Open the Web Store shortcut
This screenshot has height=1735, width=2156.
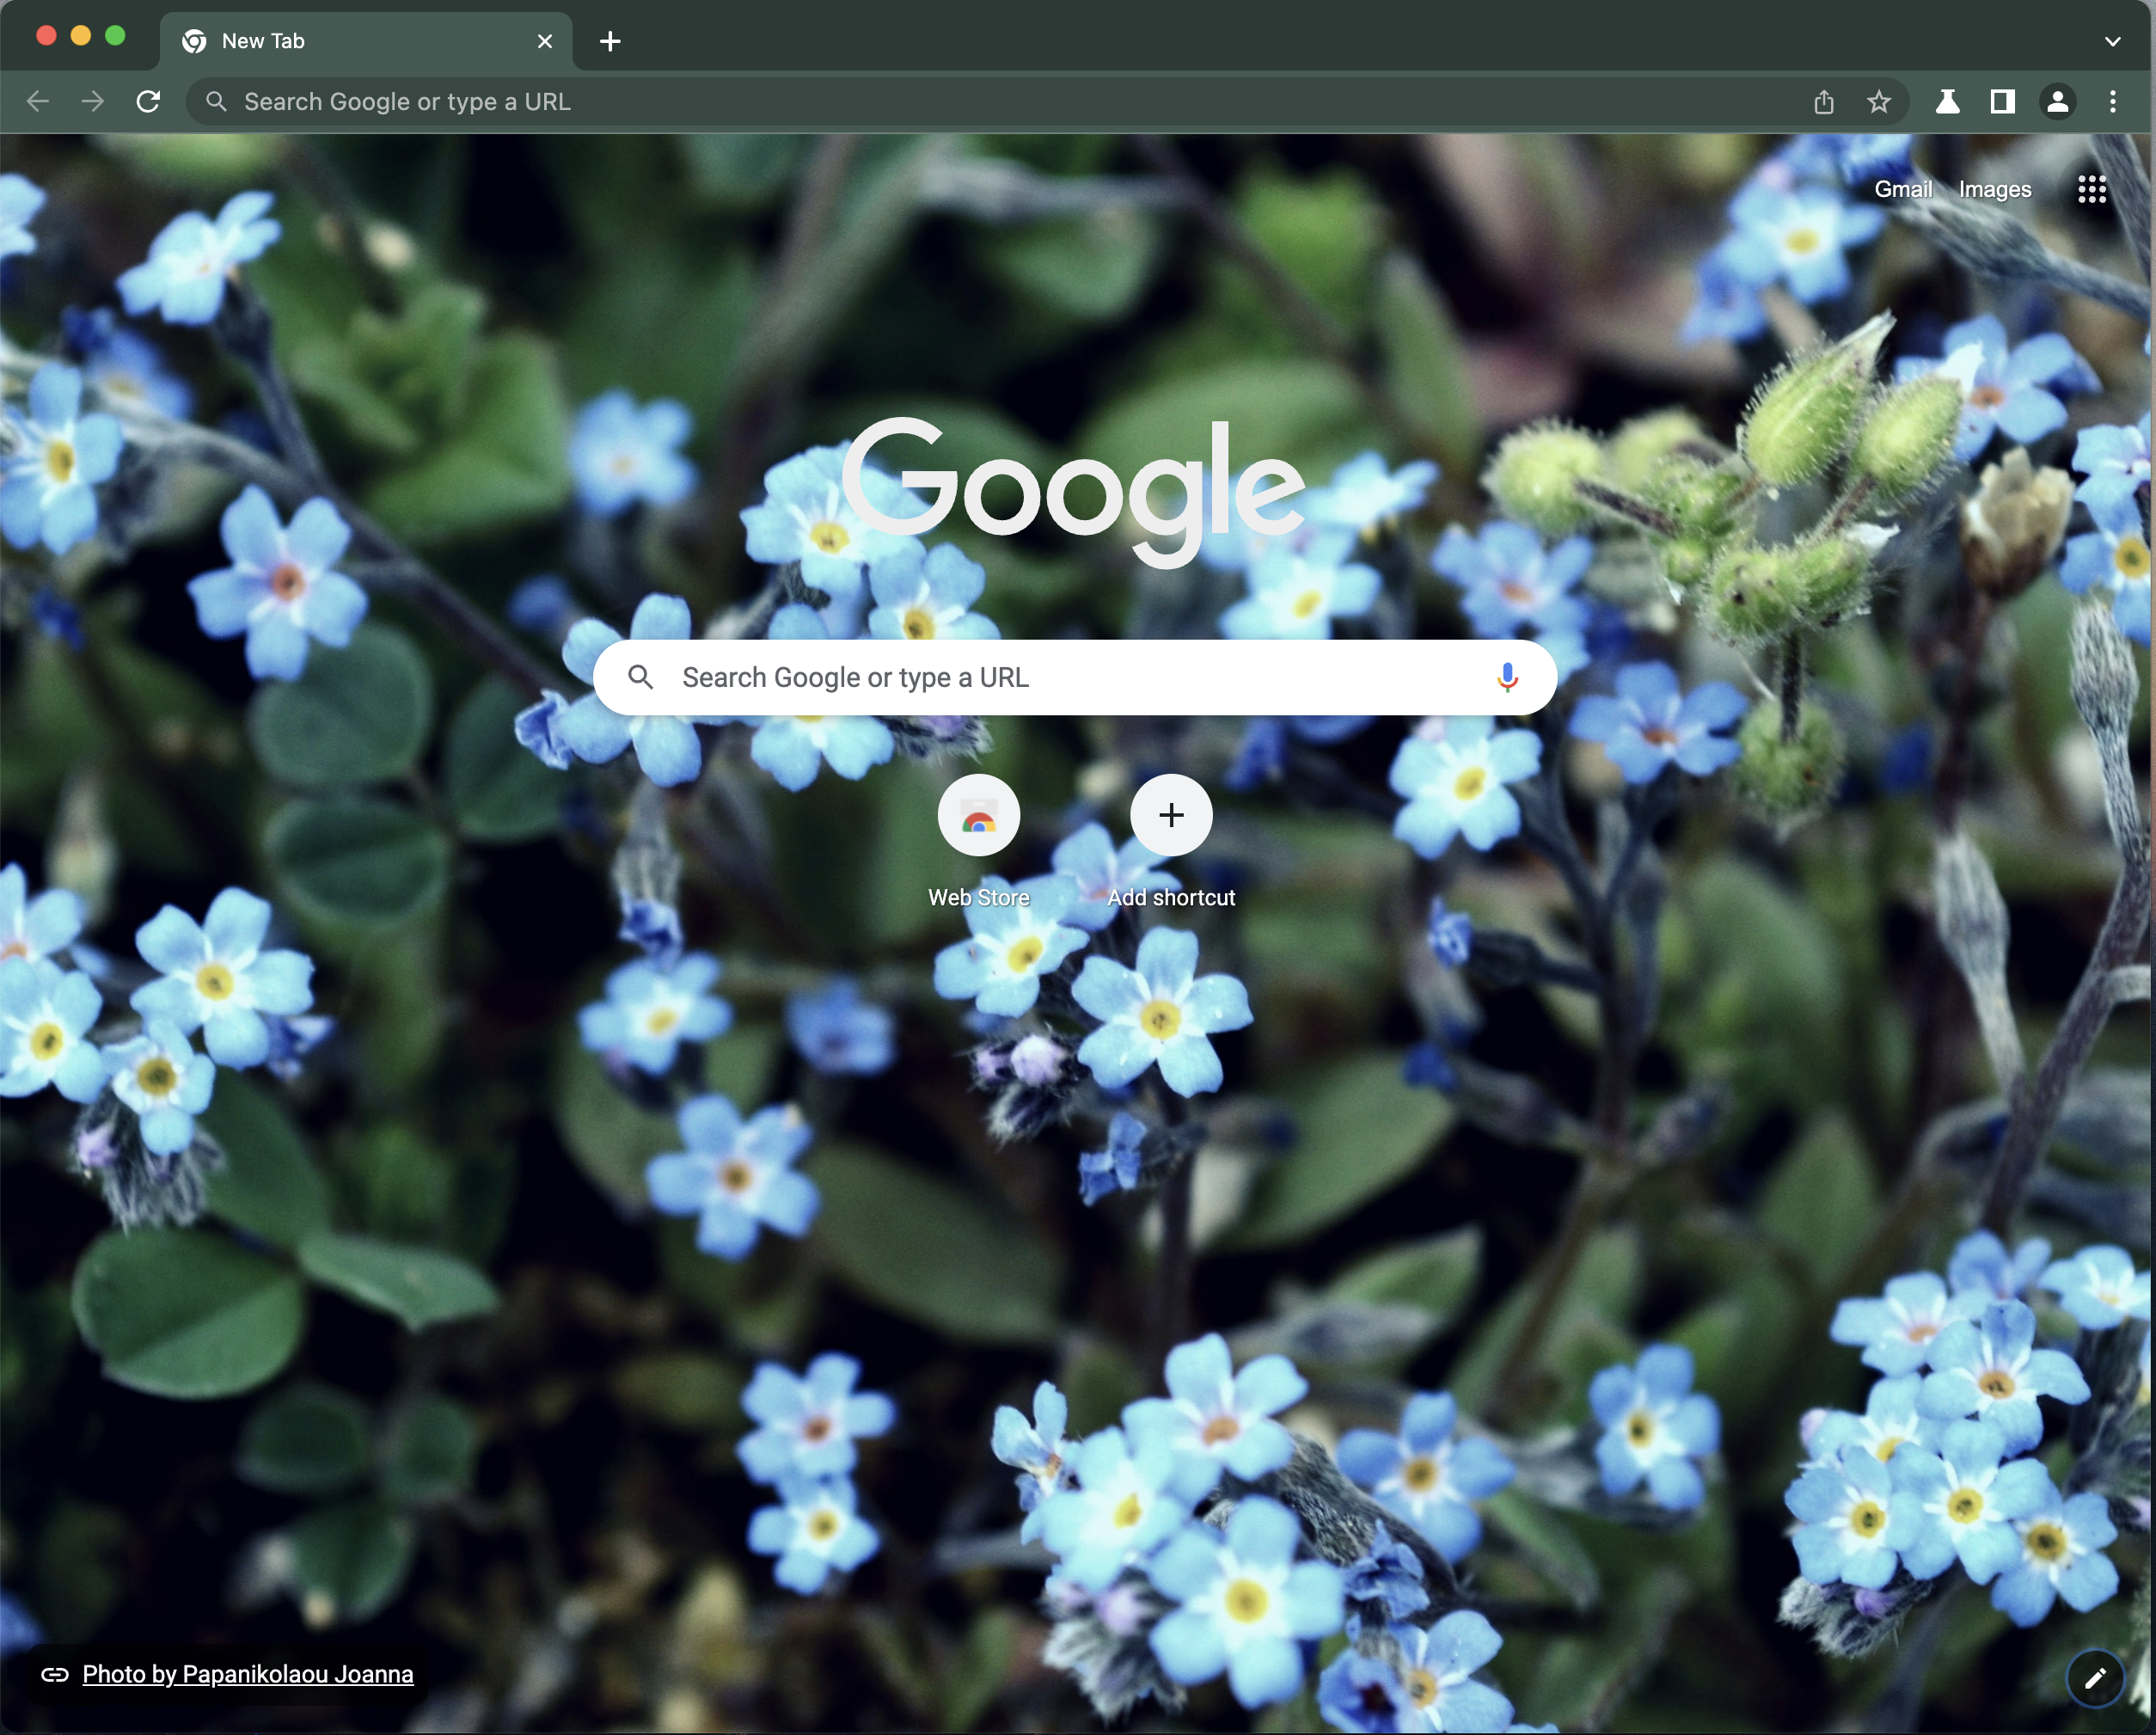pos(978,816)
